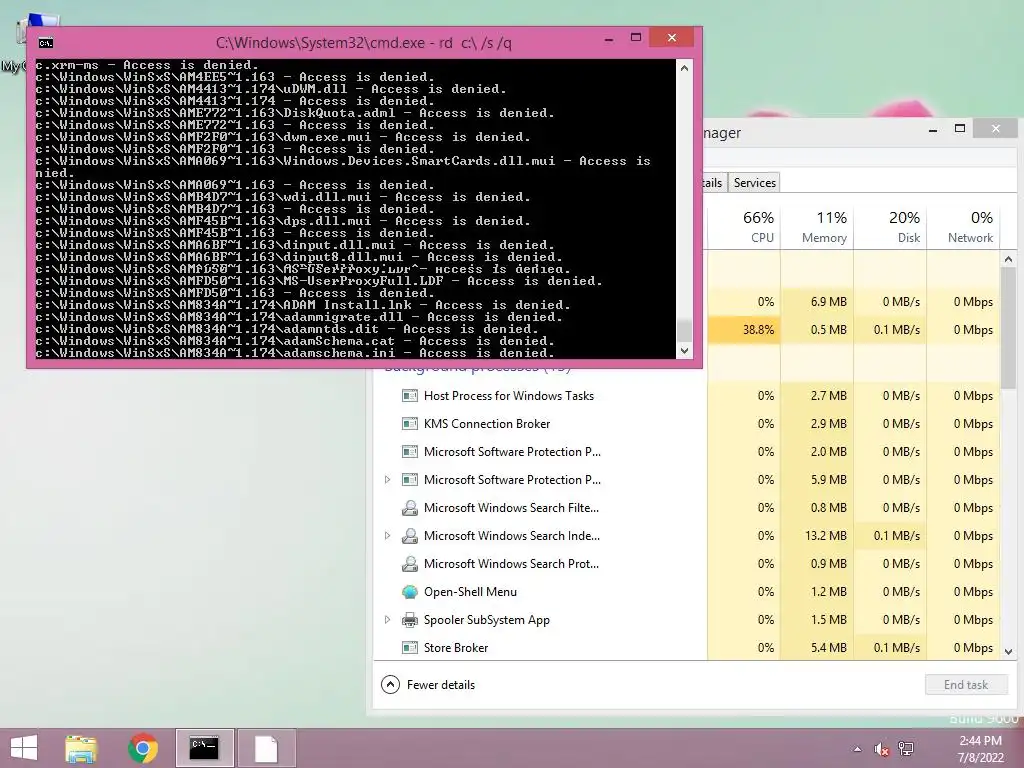Open the network tray icon

(x=906, y=749)
